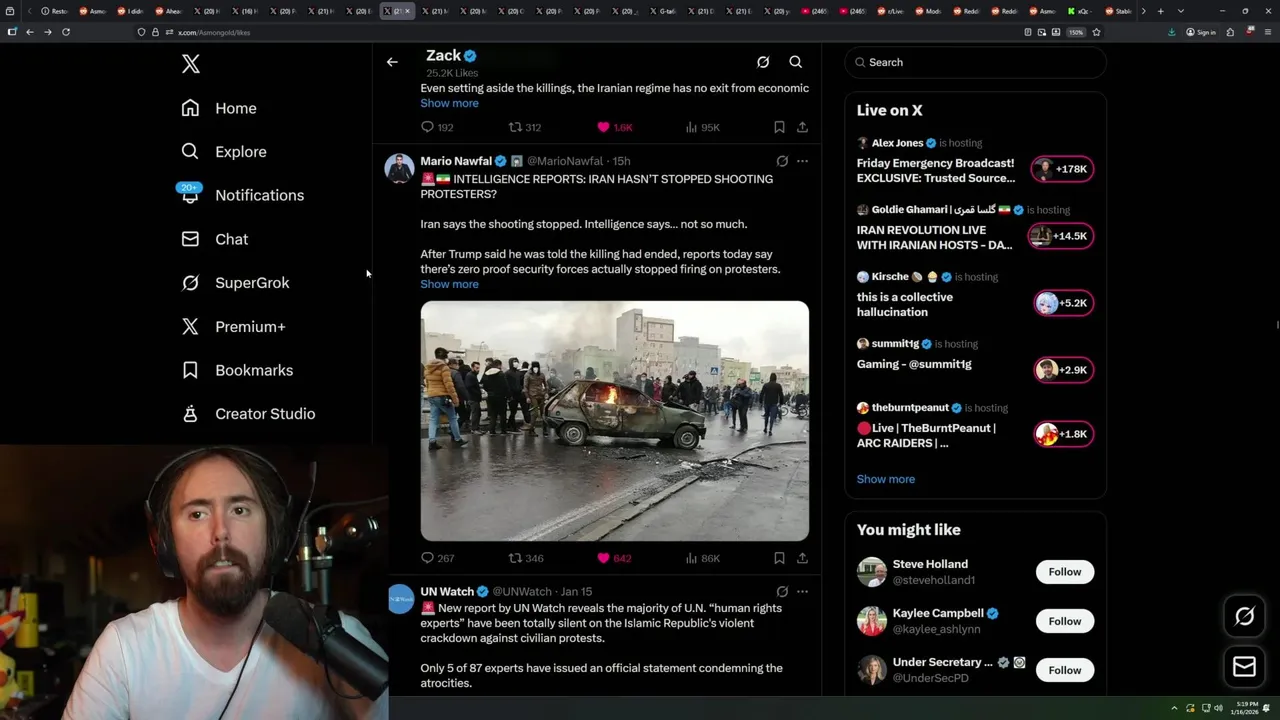View analytics showing 95K views

[x=703, y=127]
